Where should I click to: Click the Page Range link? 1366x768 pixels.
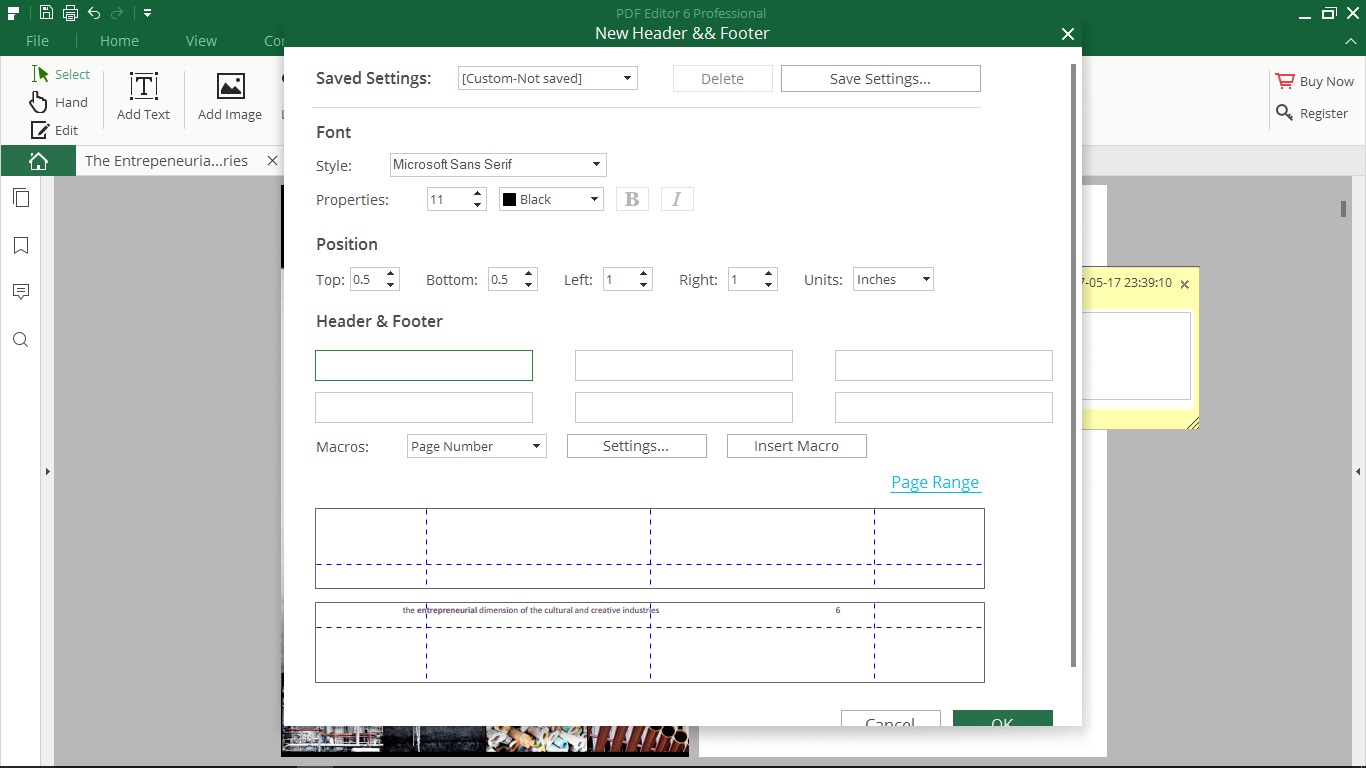(x=934, y=482)
